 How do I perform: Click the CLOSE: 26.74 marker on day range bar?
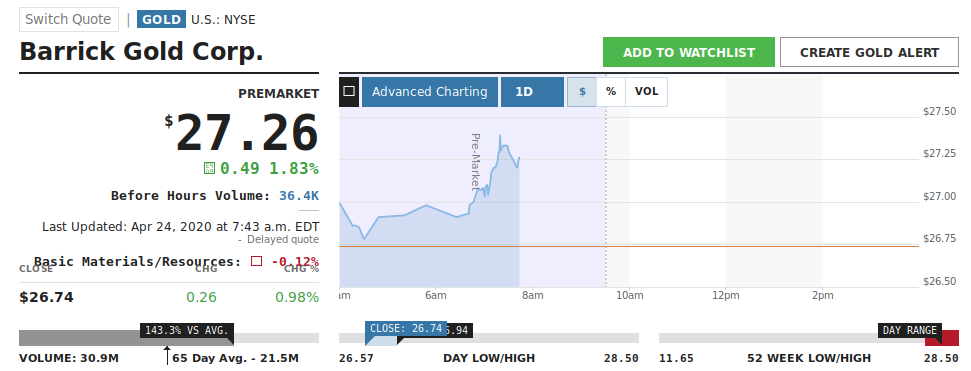(x=406, y=329)
